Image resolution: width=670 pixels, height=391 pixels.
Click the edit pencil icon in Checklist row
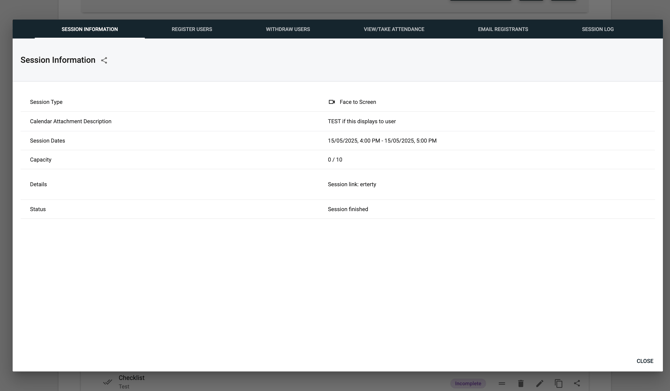click(540, 383)
